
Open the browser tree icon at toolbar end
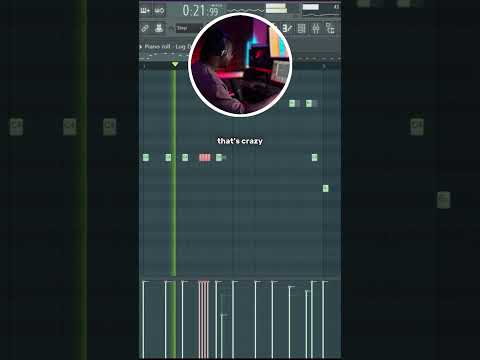tap(330, 28)
